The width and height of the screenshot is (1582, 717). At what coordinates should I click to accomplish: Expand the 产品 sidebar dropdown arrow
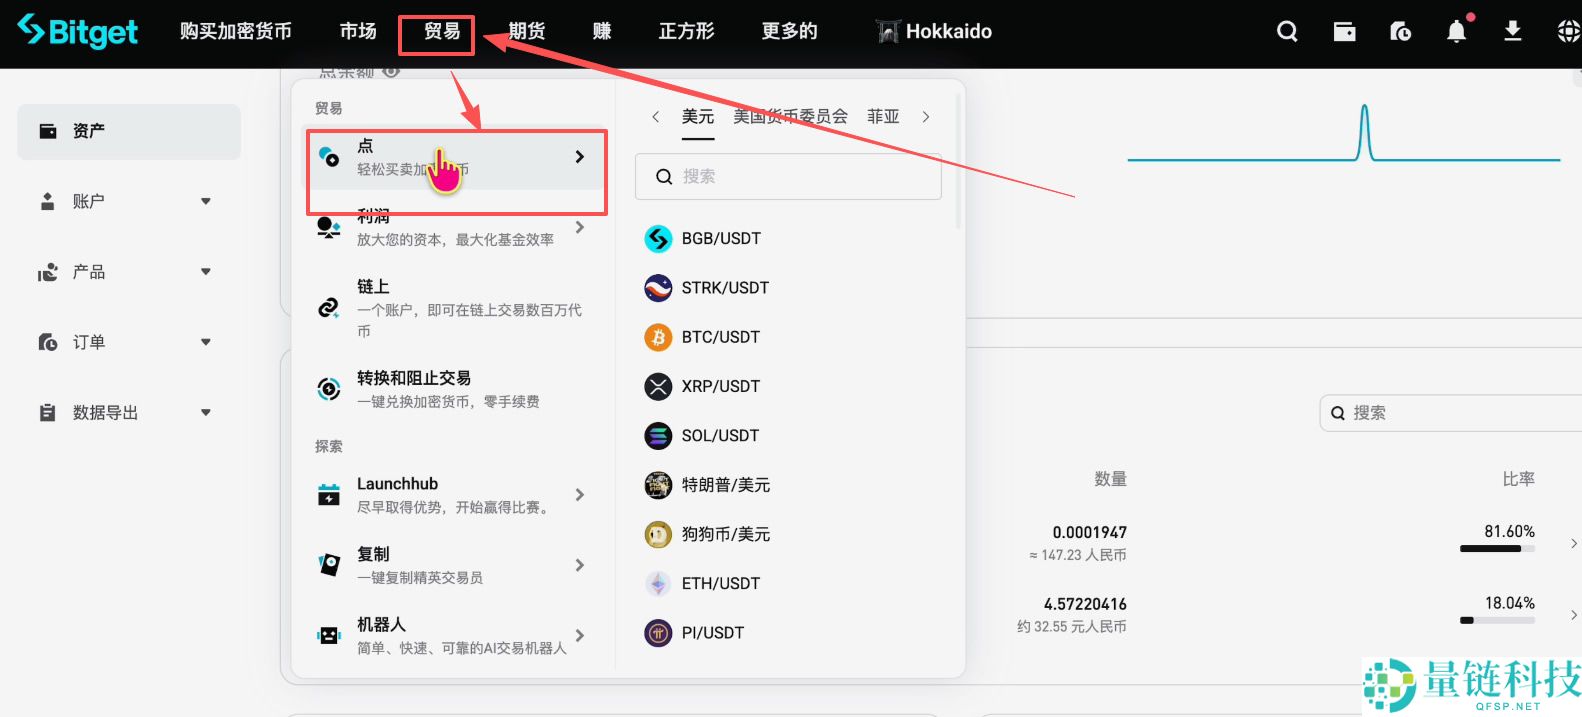pyautogui.click(x=206, y=271)
